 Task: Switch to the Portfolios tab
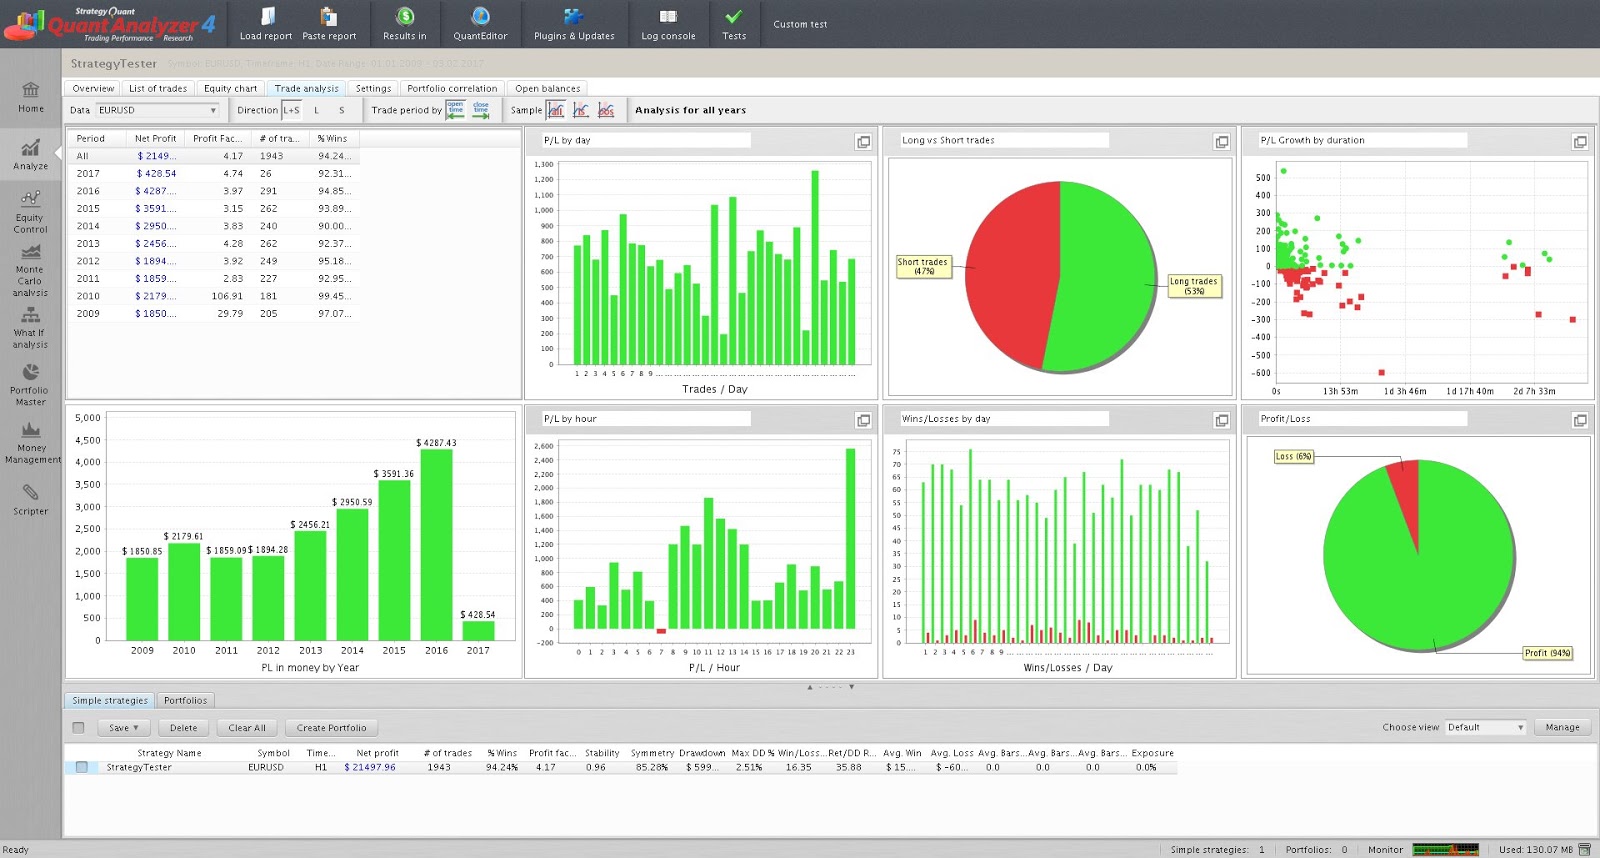pyautogui.click(x=185, y=700)
